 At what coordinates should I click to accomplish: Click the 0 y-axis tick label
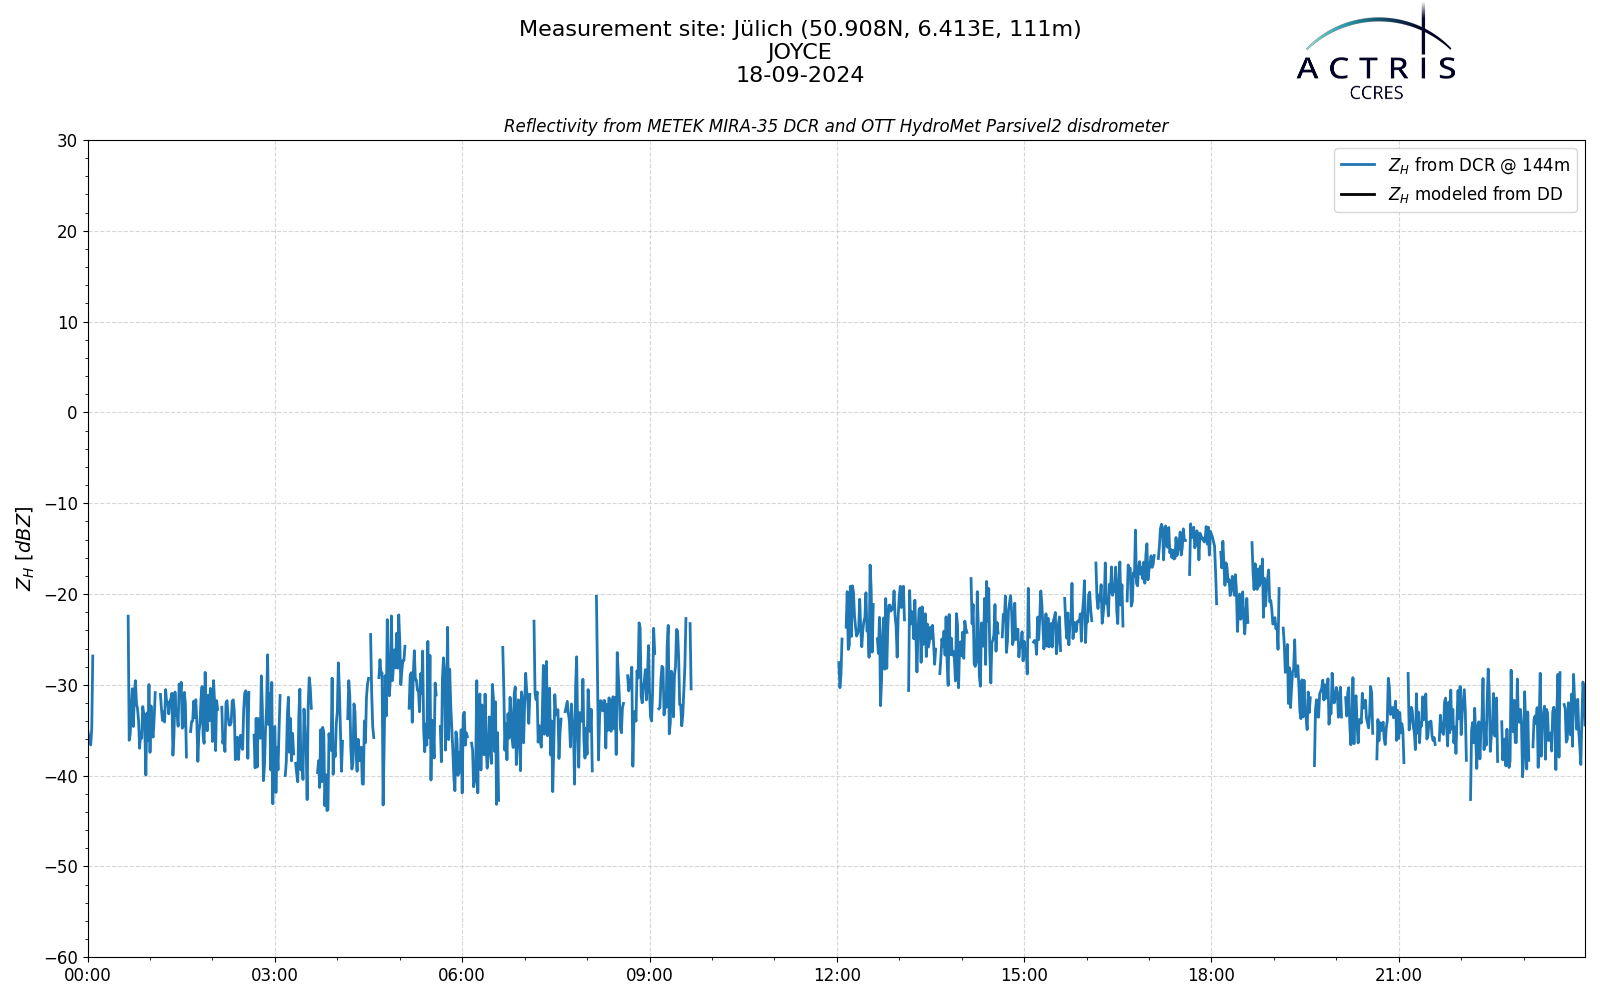tap(72, 413)
